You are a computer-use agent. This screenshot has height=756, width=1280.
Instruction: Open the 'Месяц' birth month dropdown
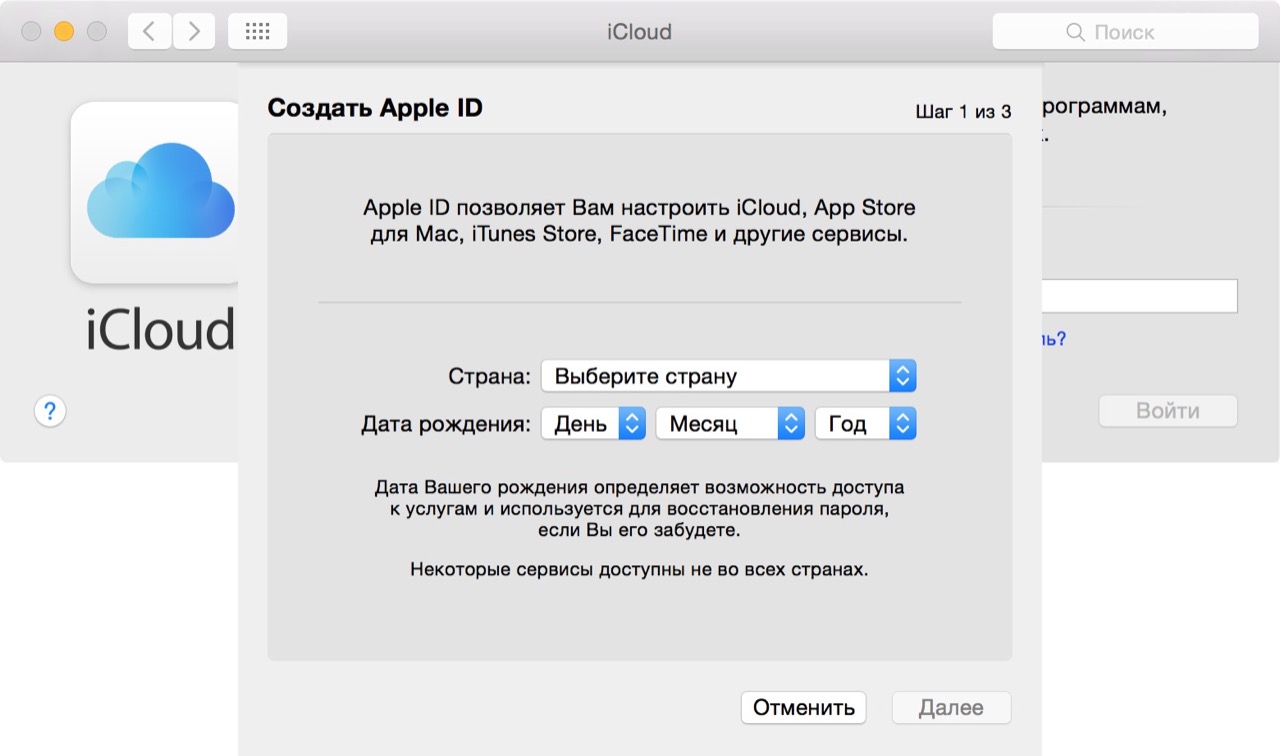[730, 424]
